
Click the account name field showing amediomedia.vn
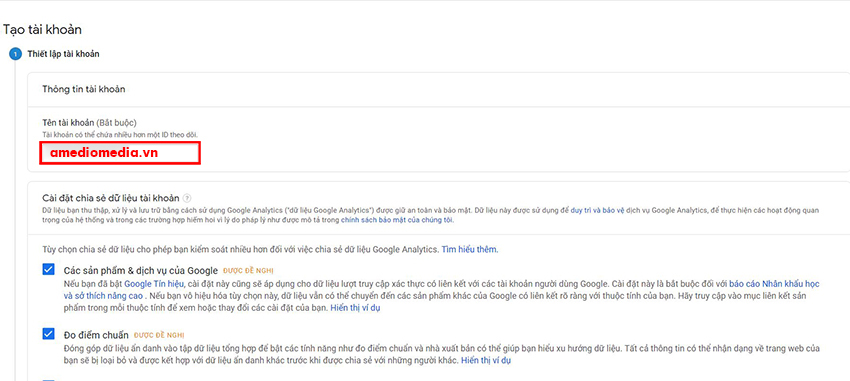pyautogui.click(x=120, y=153)
